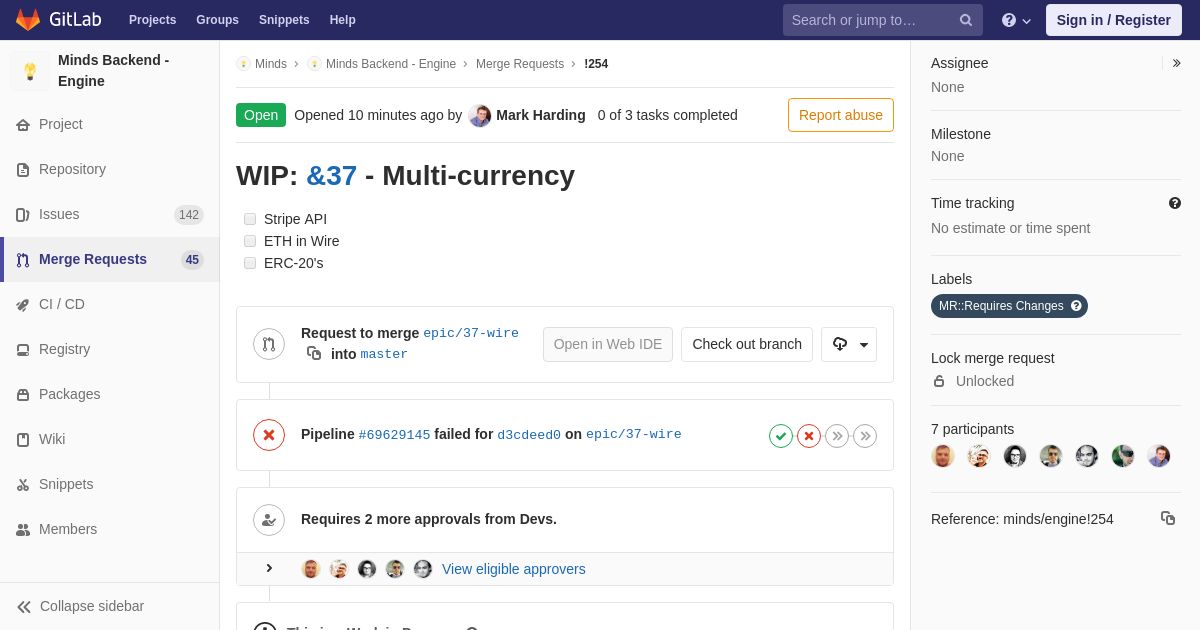
Task: Collapse the right sidebar chevrons
Action: (1176, 63)
